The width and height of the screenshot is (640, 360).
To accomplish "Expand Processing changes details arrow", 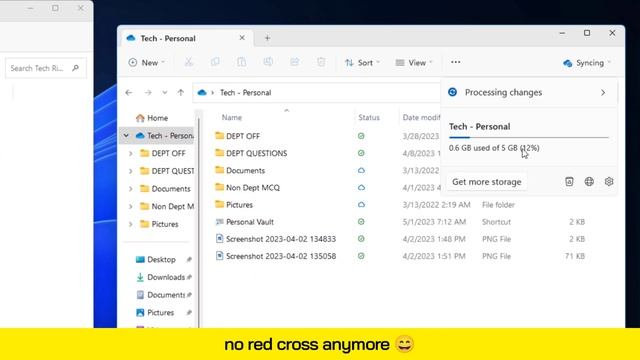I will (603, 93).
